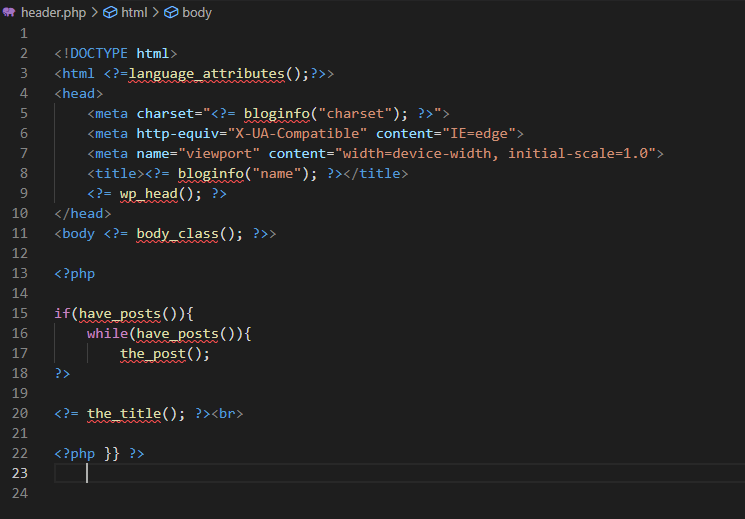
Task: Click the while keyword on line 16
Action: point(107,334)
